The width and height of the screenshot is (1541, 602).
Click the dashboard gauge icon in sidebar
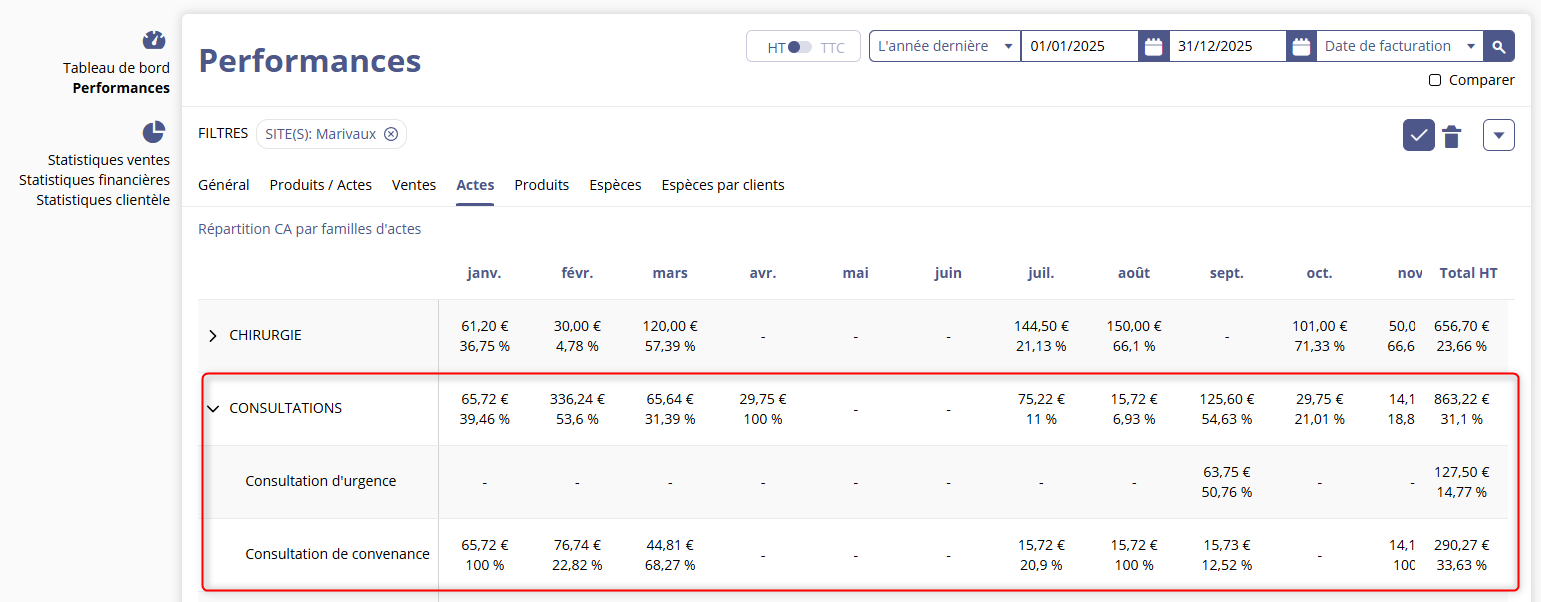tap(153, 40)
